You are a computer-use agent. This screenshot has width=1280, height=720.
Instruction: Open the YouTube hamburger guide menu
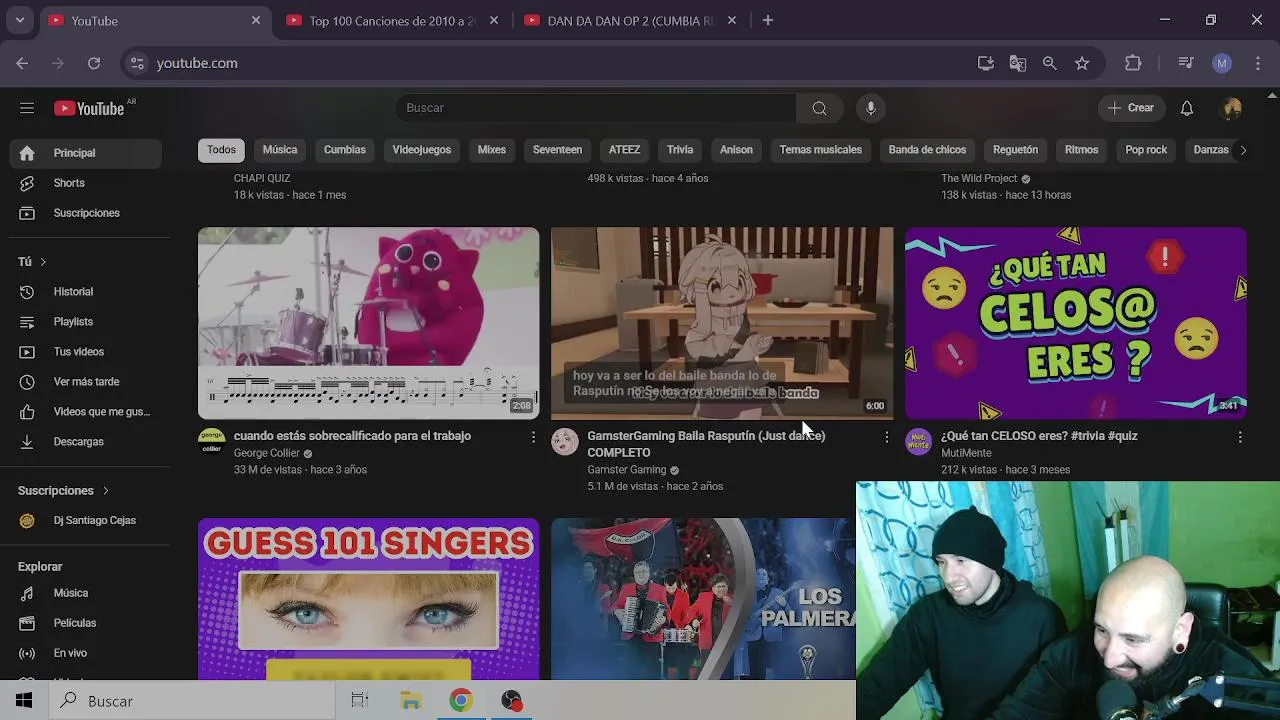click(27, 108)
